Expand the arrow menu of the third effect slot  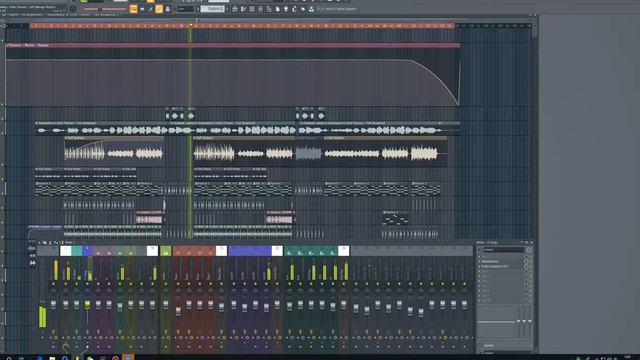coord(479,266)
